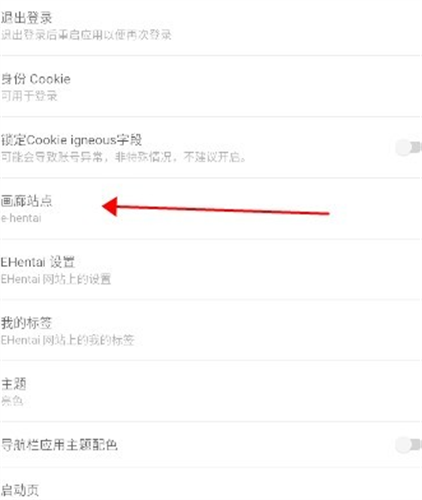Click the 导航栏应用主题配色 label text
422x500 pixels.
tap(59, 445)
